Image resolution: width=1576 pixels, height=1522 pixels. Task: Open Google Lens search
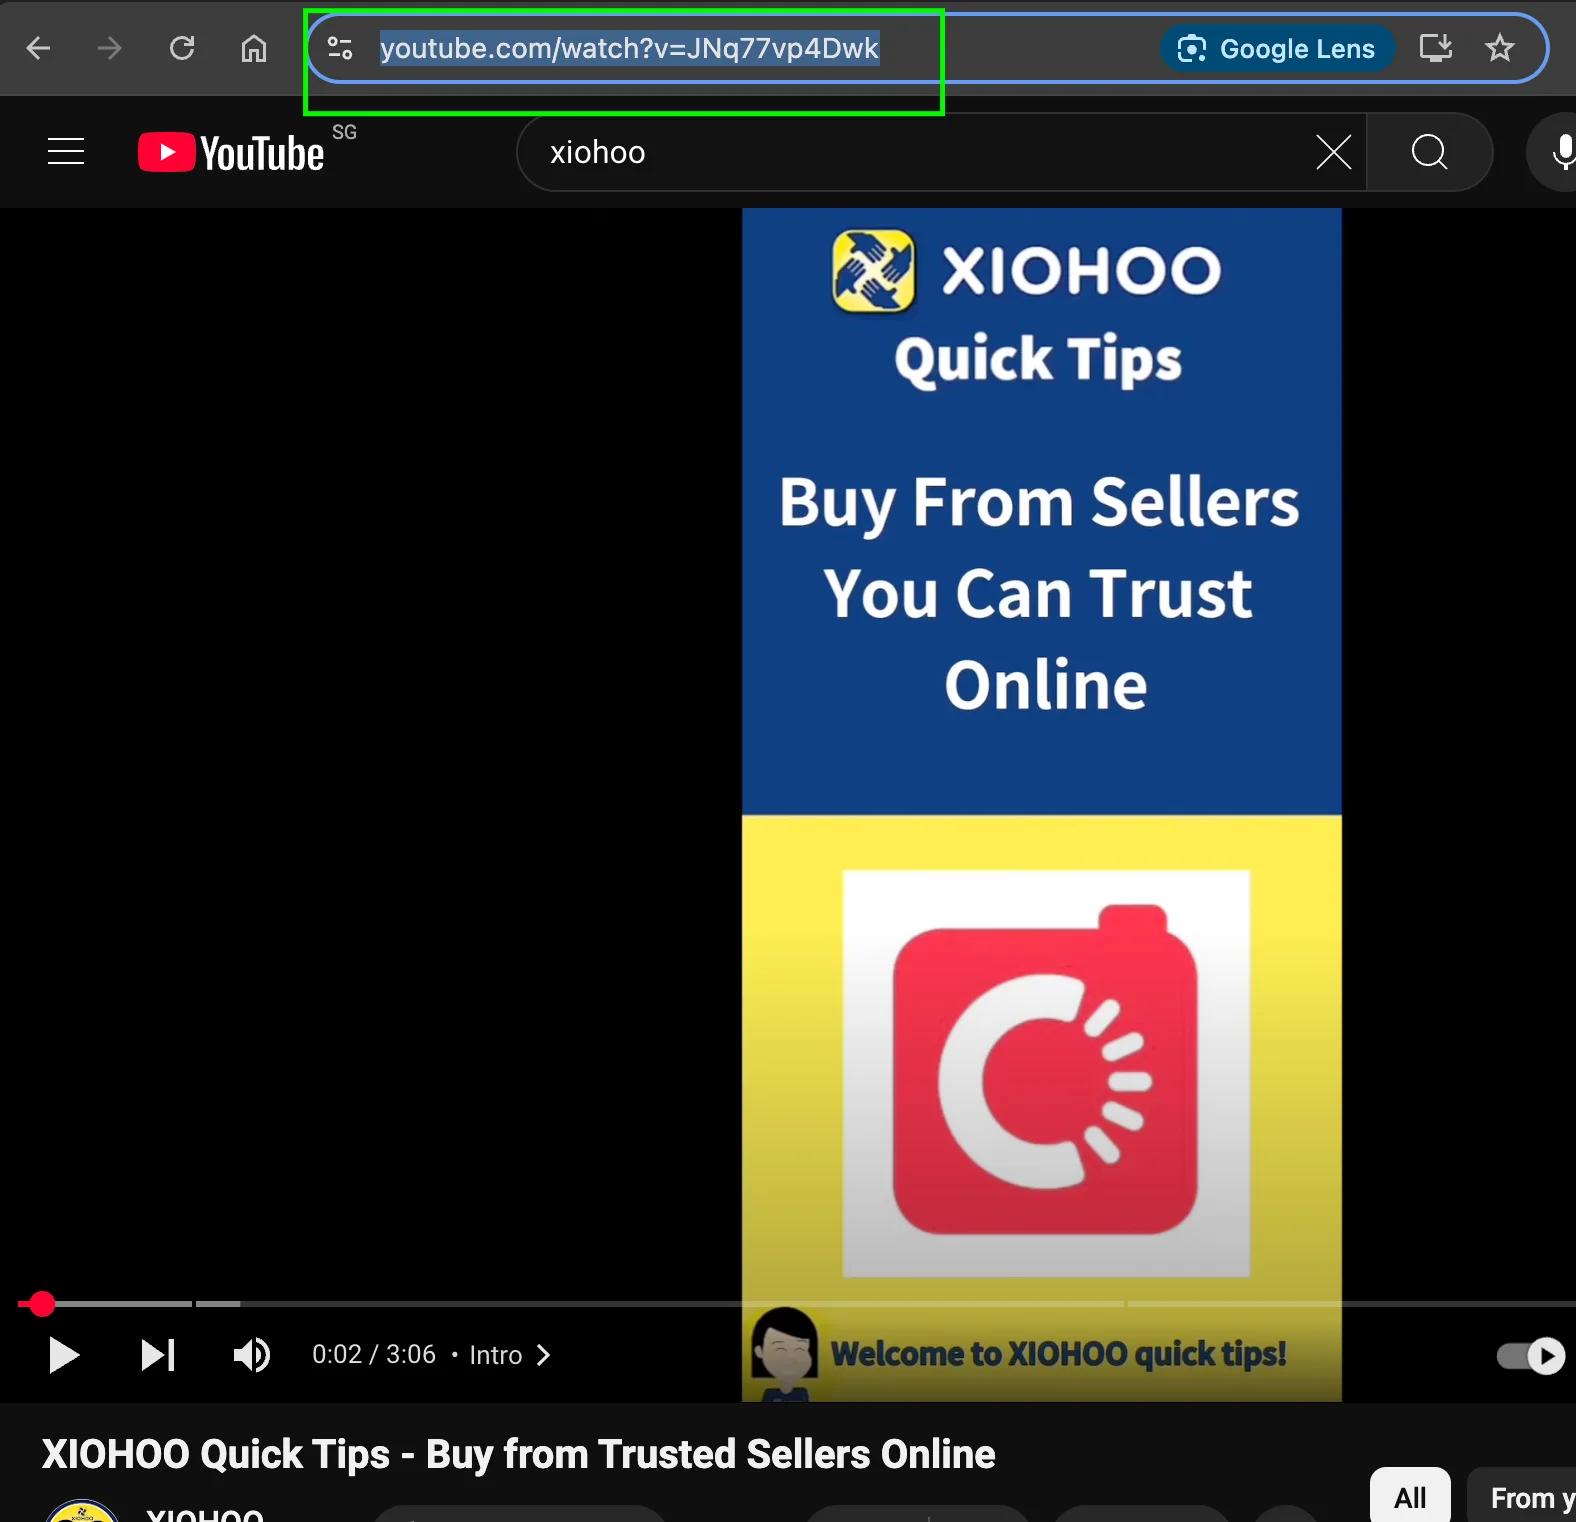click(1277, 49)
